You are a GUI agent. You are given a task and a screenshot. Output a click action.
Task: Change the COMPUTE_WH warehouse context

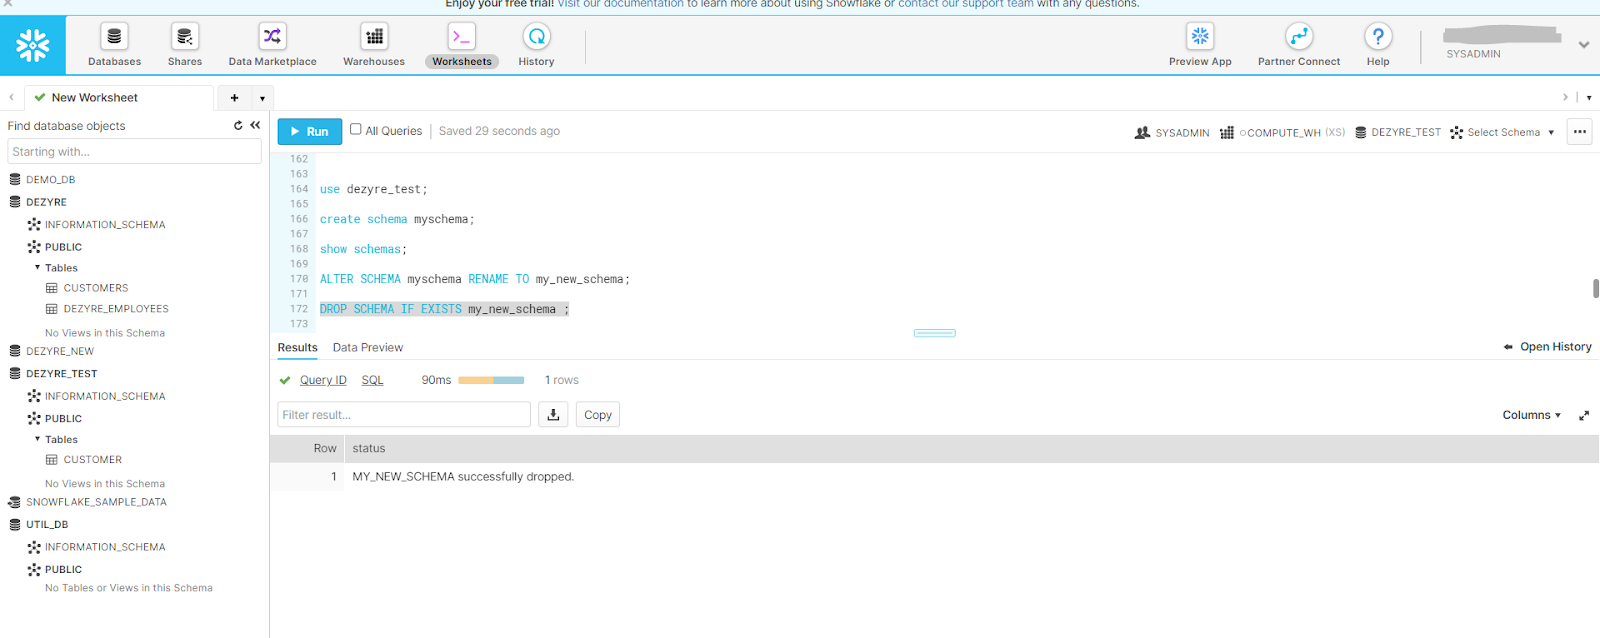tap(1282, 133)
